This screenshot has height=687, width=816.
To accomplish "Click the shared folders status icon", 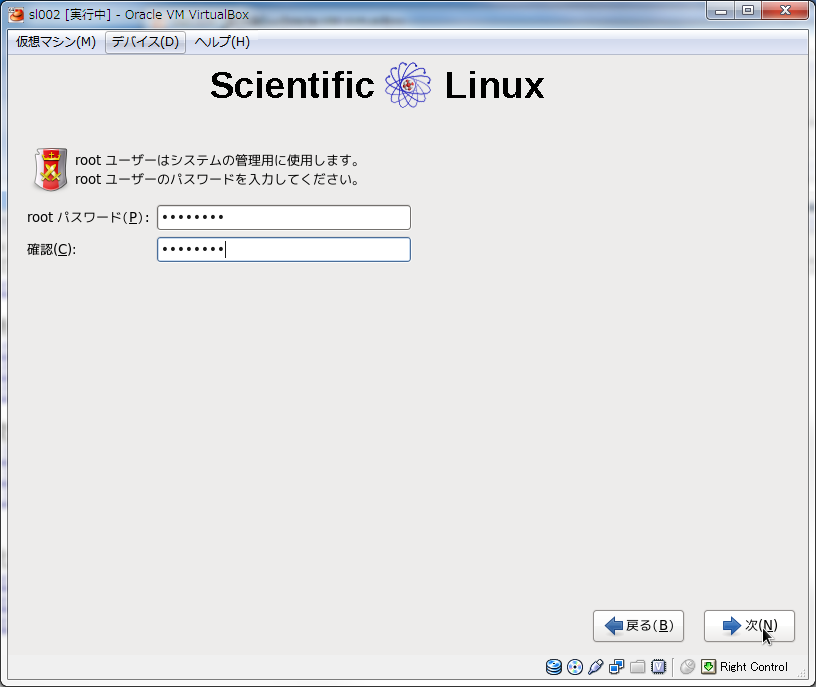I will click(x=638, y=667).
